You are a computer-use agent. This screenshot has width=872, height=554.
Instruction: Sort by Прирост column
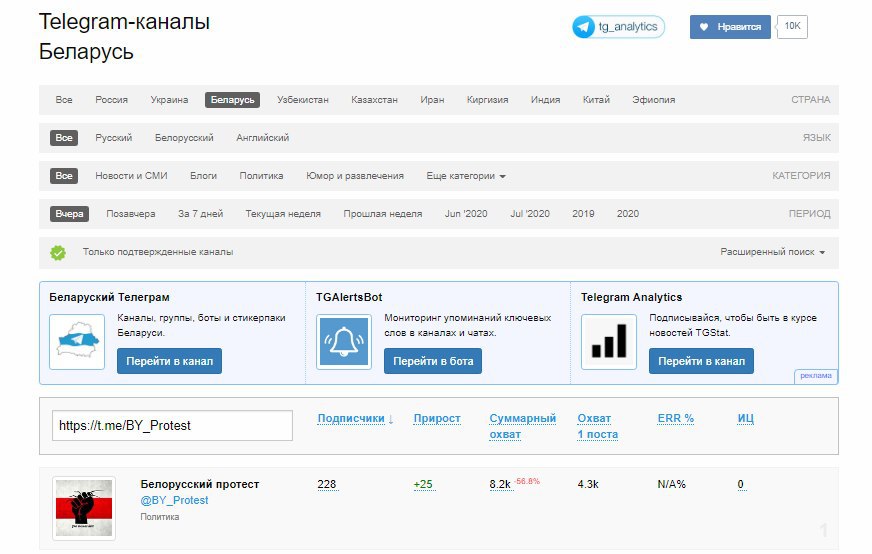437,418
